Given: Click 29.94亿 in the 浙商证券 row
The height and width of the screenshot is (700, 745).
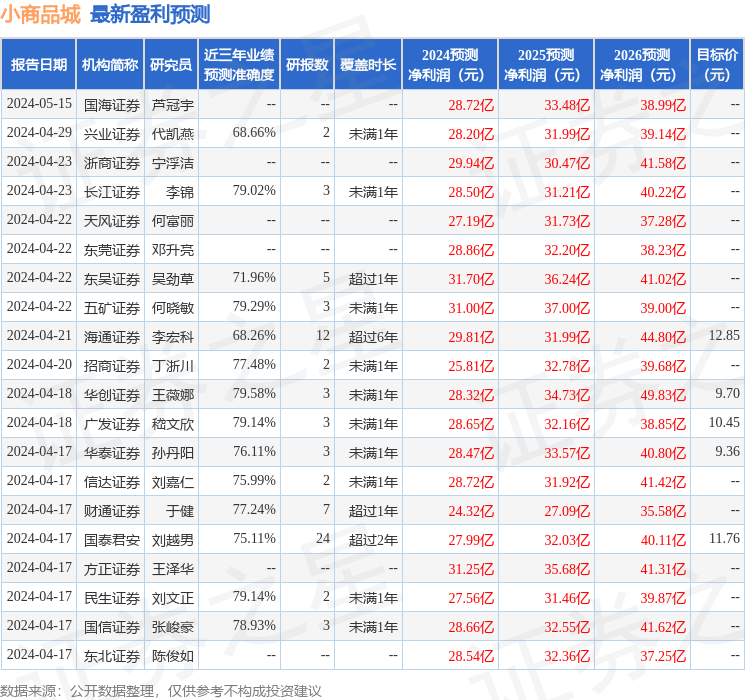Looking at the screenshot, I should 471,163.
